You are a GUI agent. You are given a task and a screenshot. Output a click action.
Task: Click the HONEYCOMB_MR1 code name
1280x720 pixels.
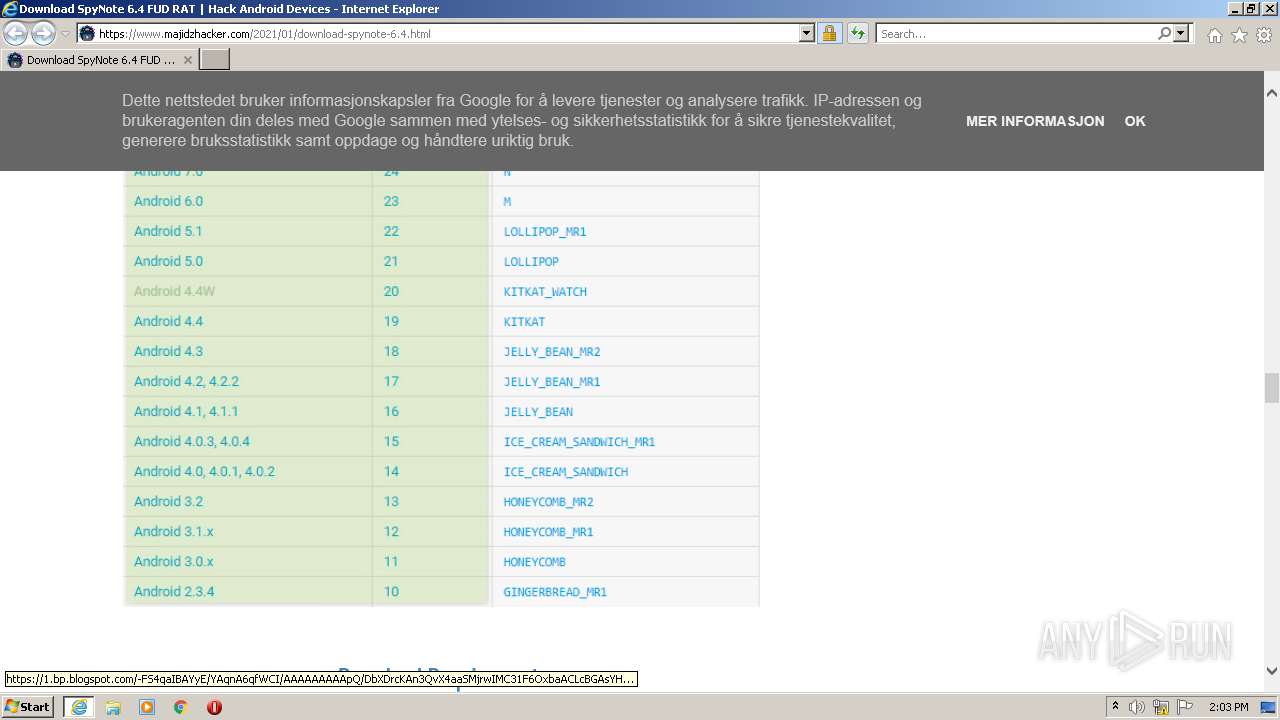(x=548, y=532)
